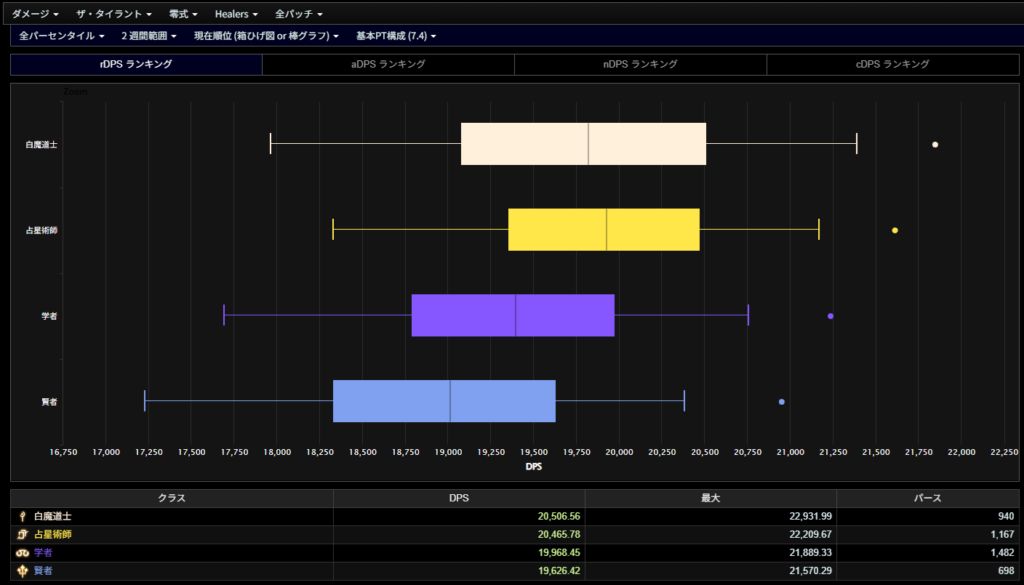
Task: Click the 占星術師 link in the table
Action: [53, 535]
